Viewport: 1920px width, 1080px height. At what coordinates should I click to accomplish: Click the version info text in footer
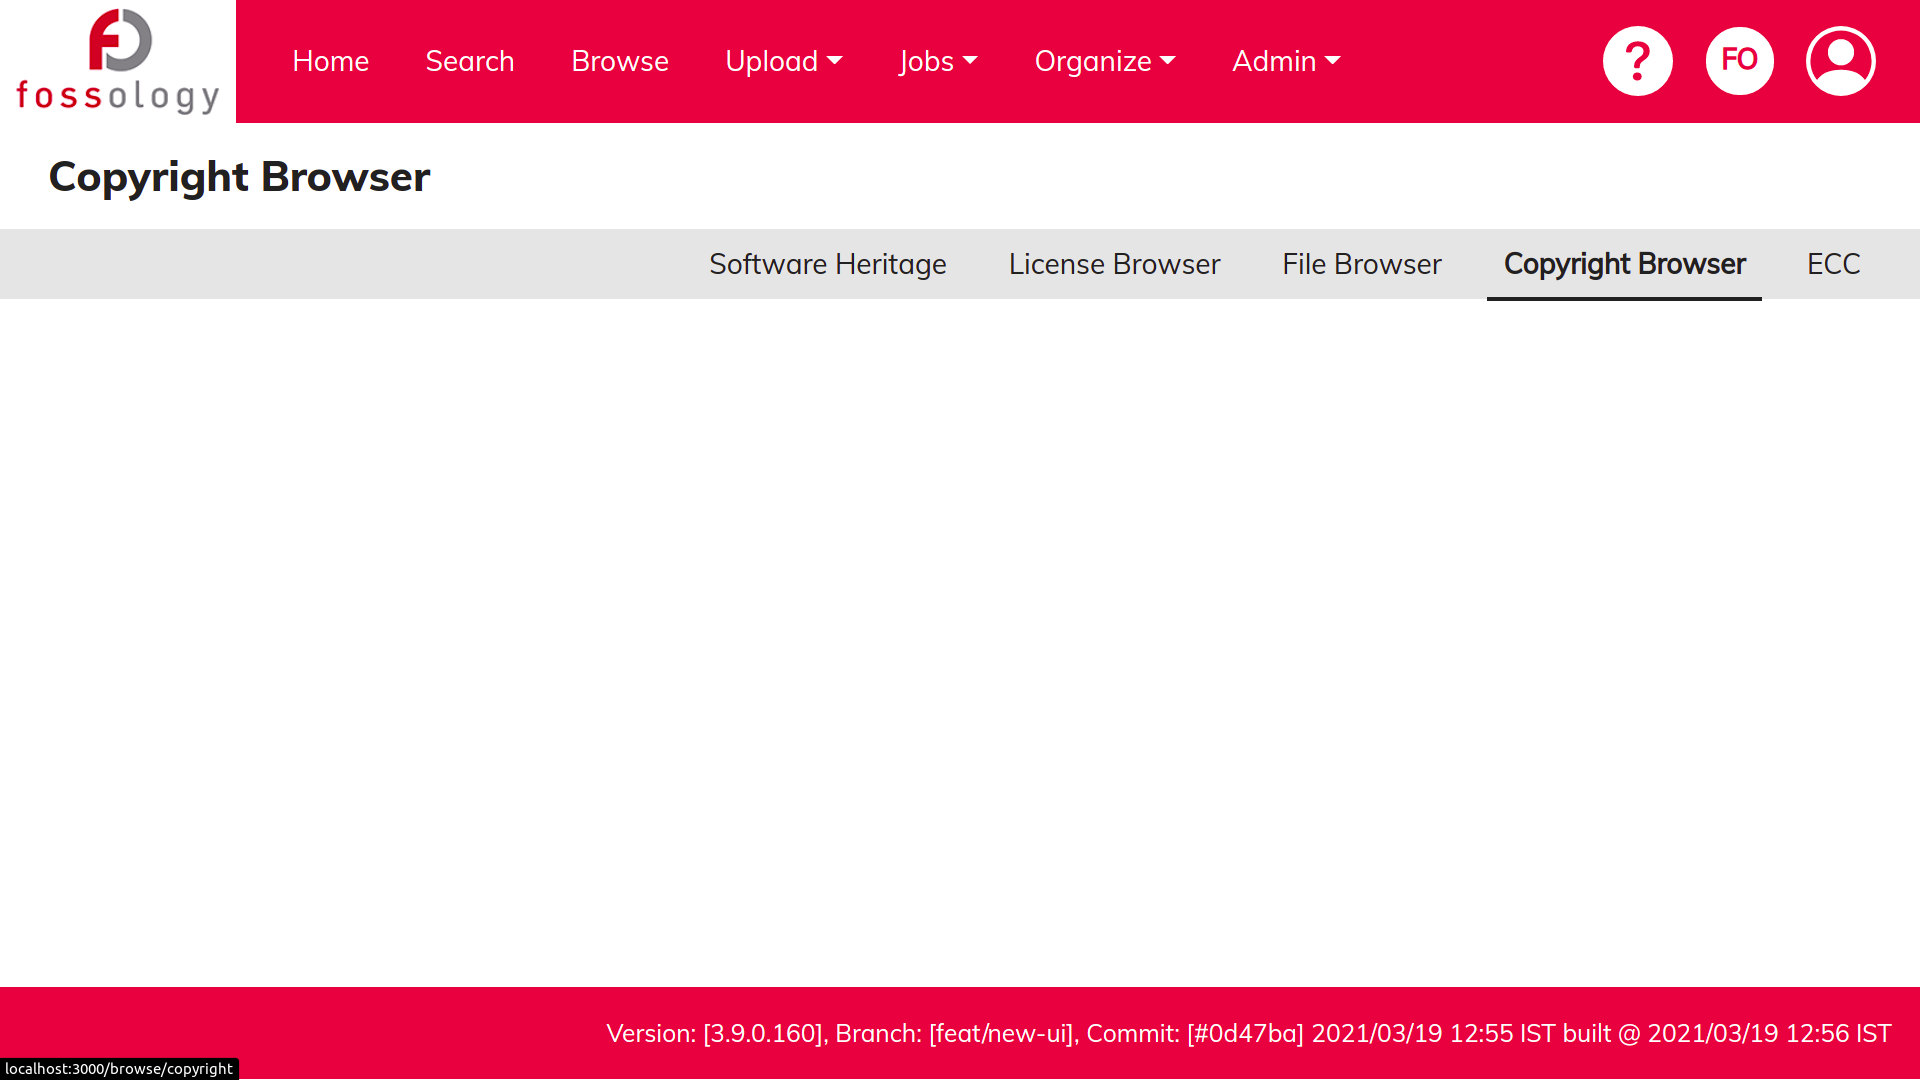click(x=1249, y=1033)
